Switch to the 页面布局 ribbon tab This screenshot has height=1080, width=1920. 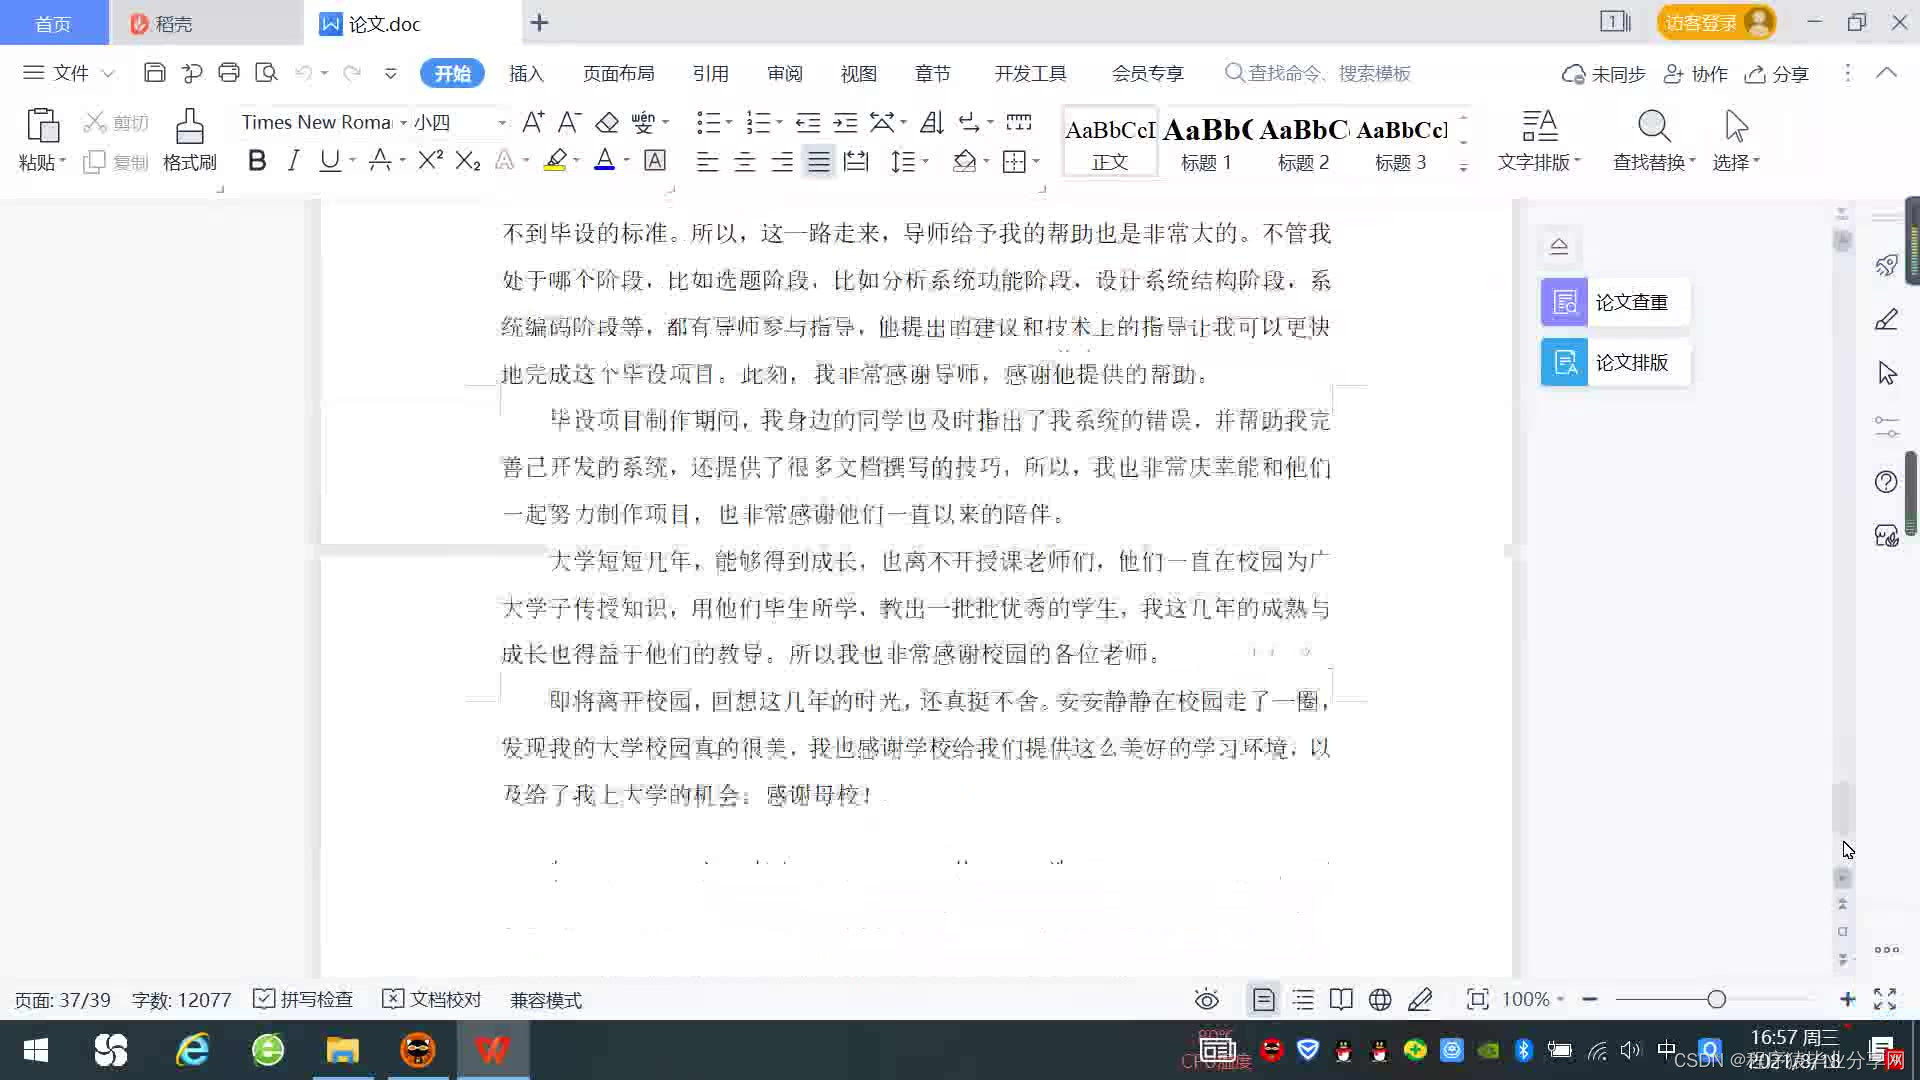click(x=618, y=74)
